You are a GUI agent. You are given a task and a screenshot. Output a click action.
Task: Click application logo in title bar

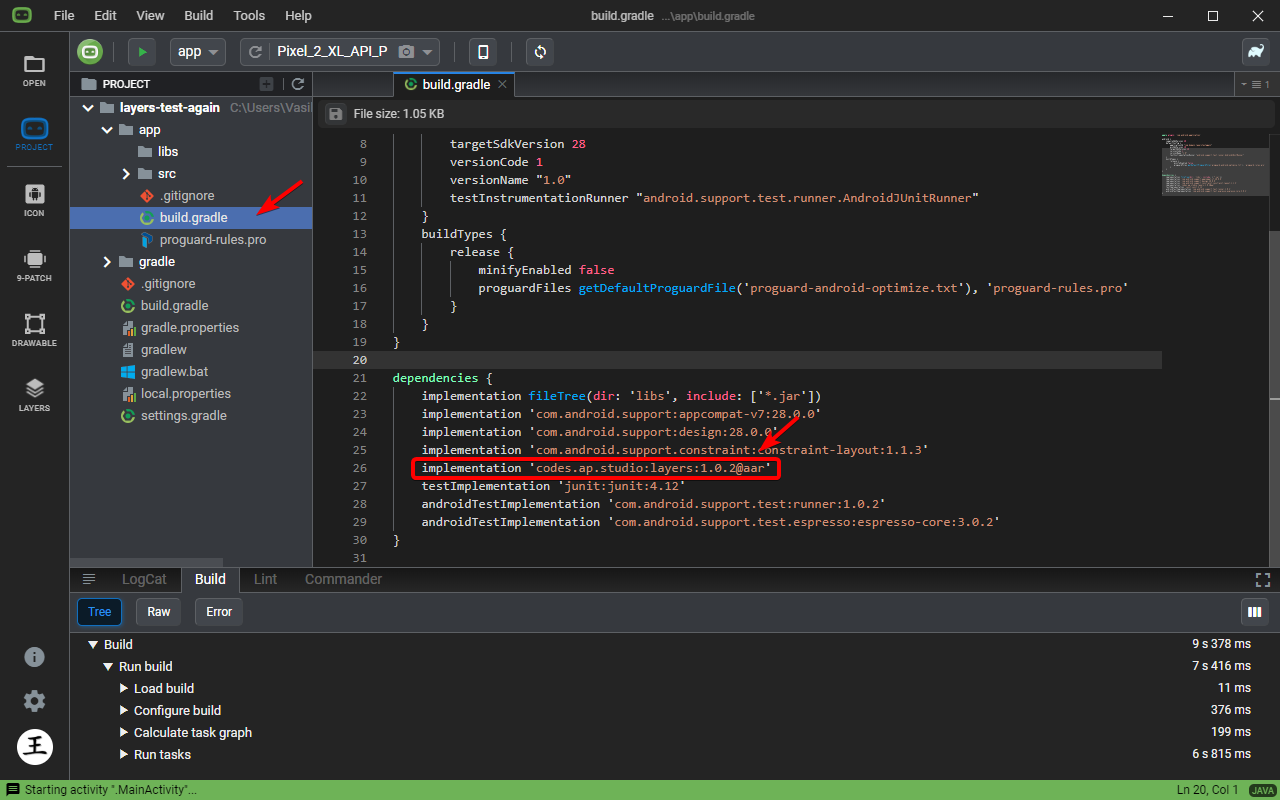click(22, 16)
